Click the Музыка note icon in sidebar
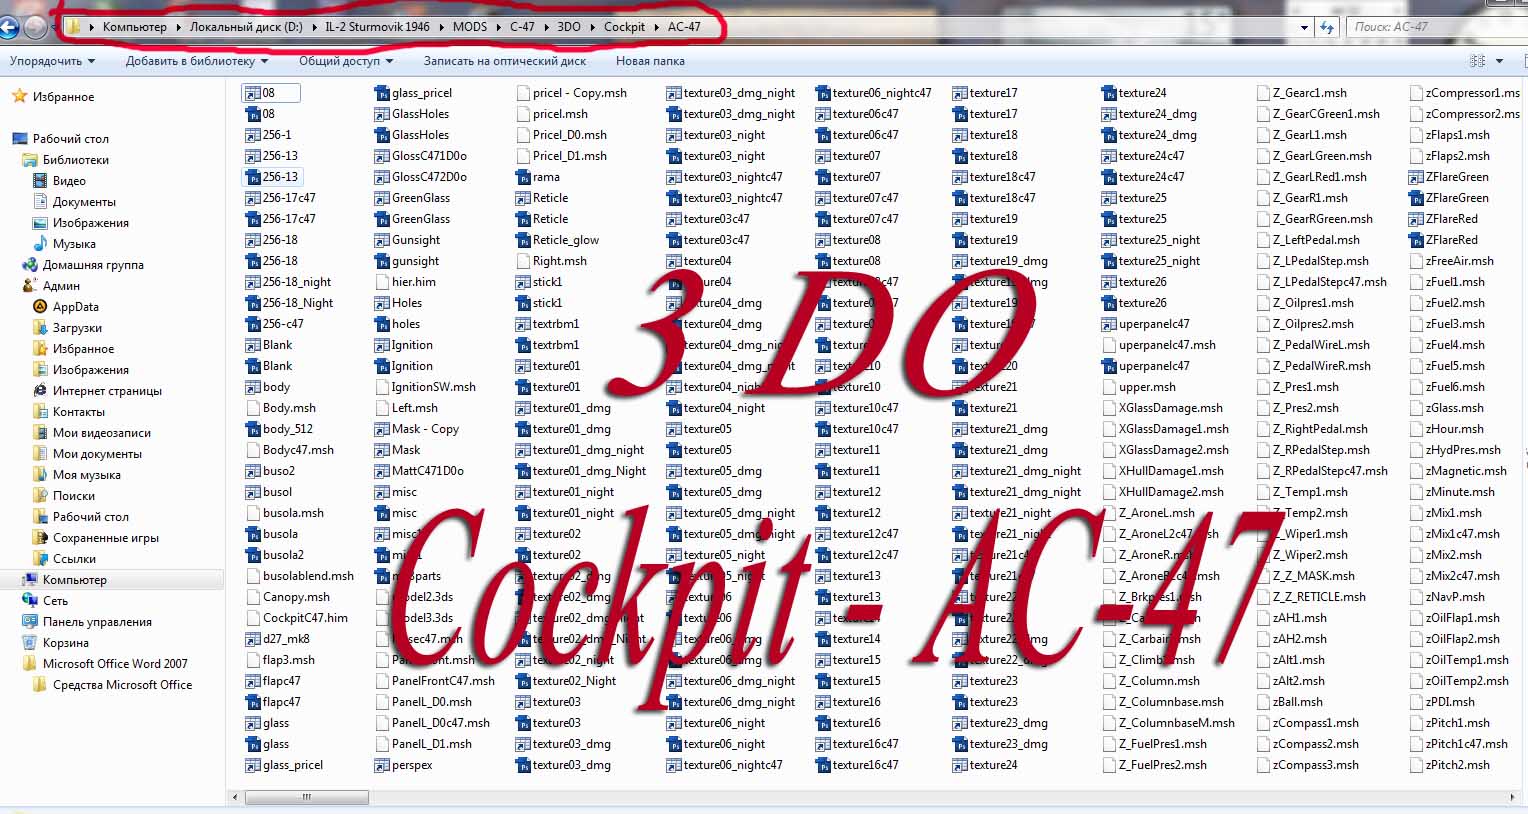The width and height of the screenshot is (1528, 814). 41,244
